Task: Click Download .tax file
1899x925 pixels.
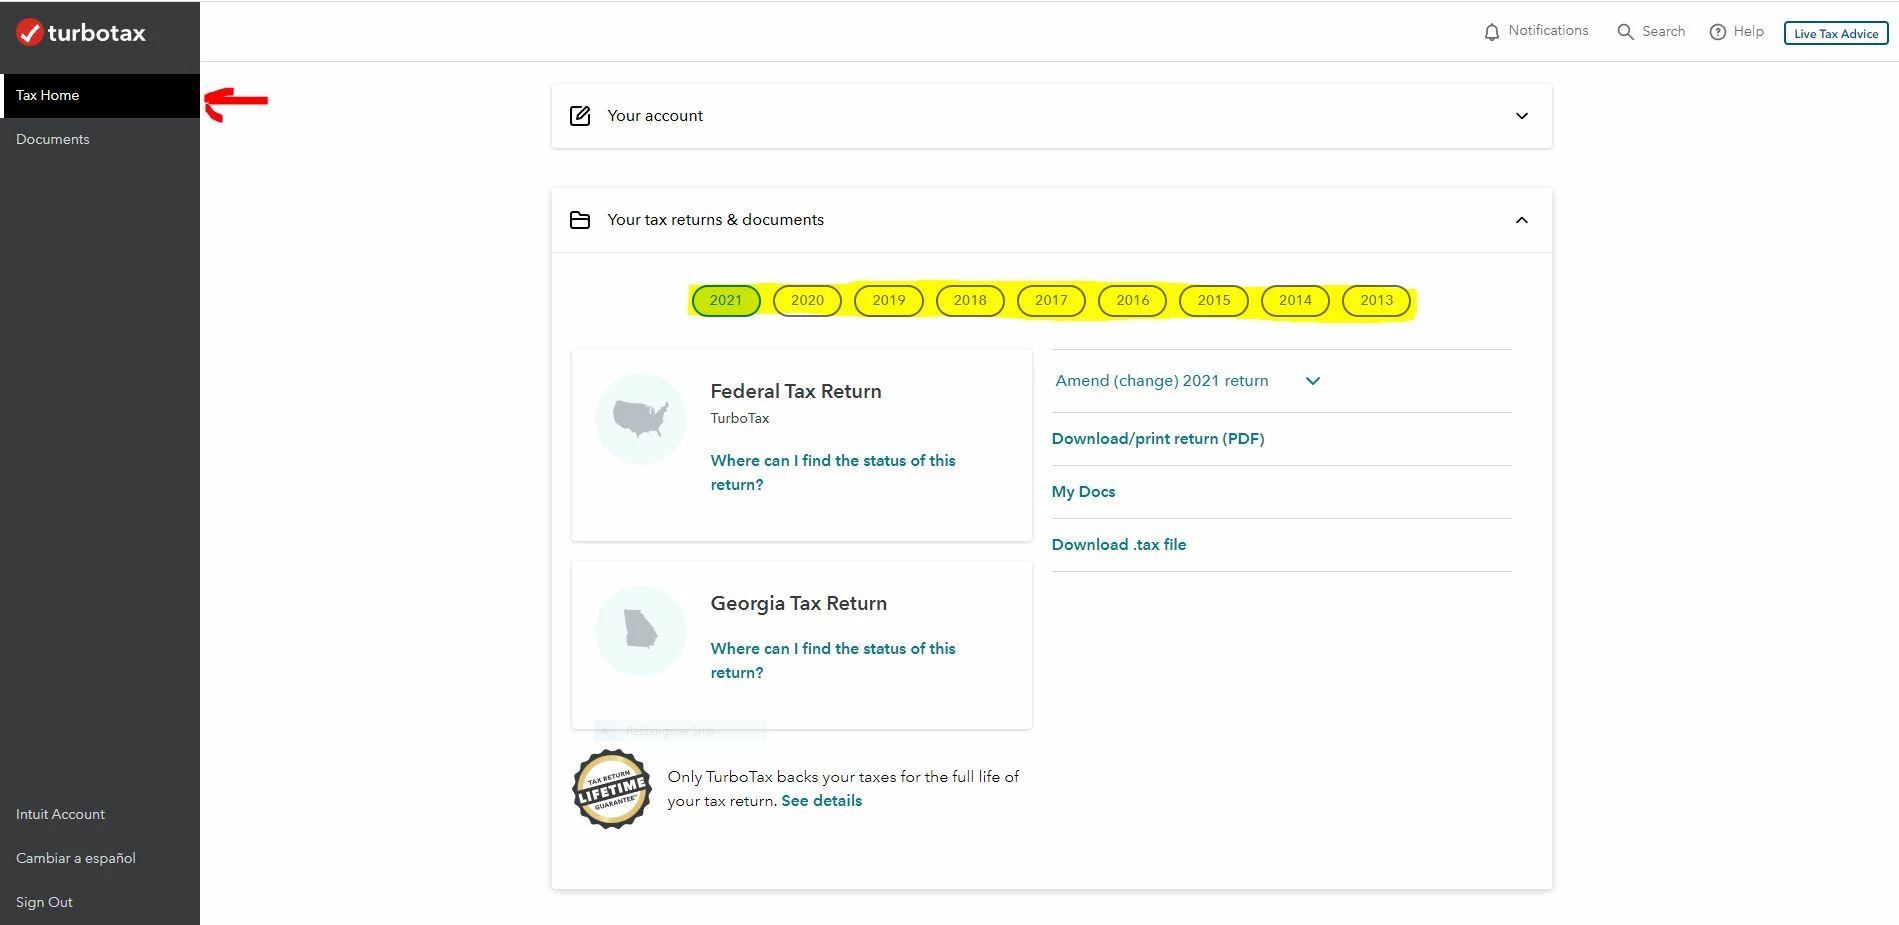Action: click(1119, 545)
